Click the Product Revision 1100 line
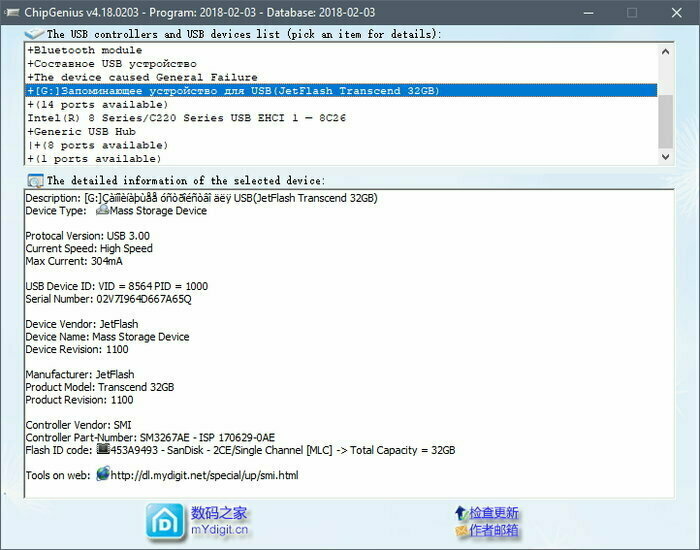This screenshot has height=550, width=700. [79, 400]
